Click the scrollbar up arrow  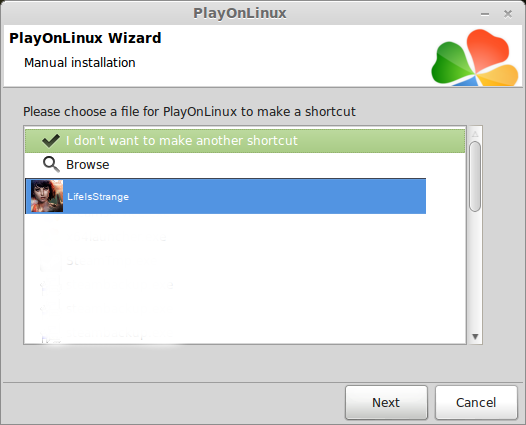(475, 134)
